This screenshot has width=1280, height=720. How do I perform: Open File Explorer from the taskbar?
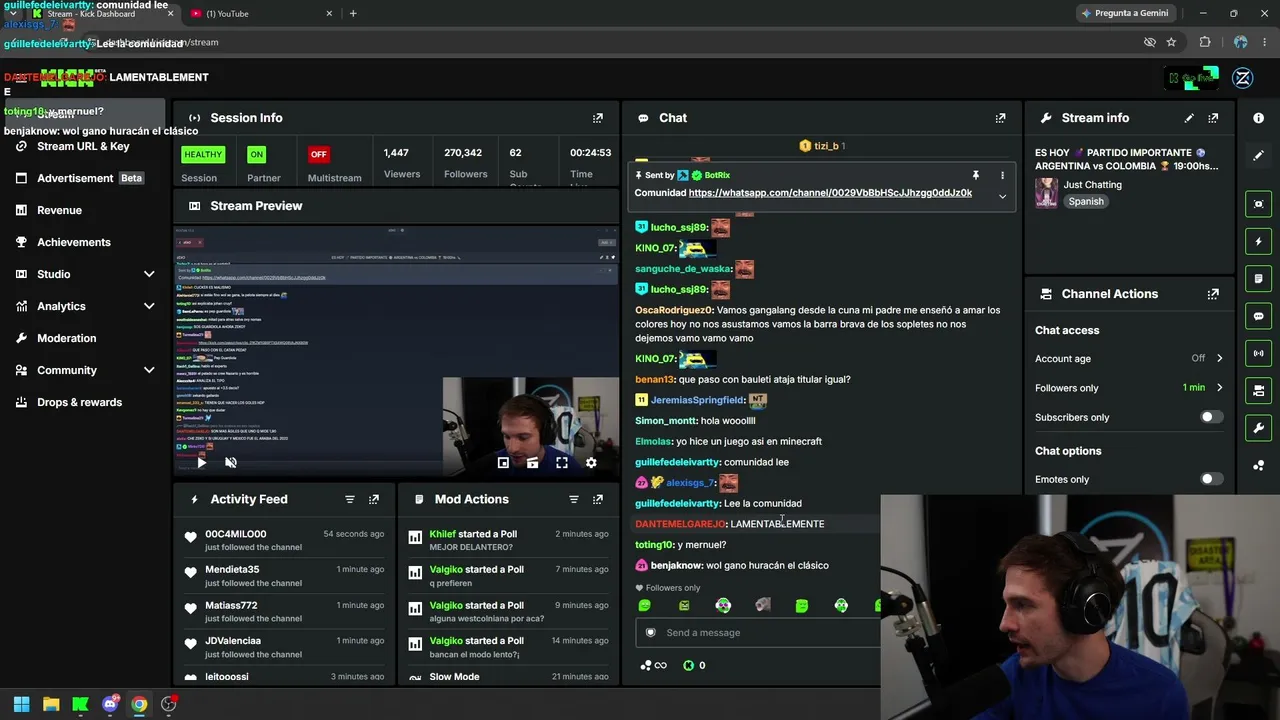[x=51, y=704]
